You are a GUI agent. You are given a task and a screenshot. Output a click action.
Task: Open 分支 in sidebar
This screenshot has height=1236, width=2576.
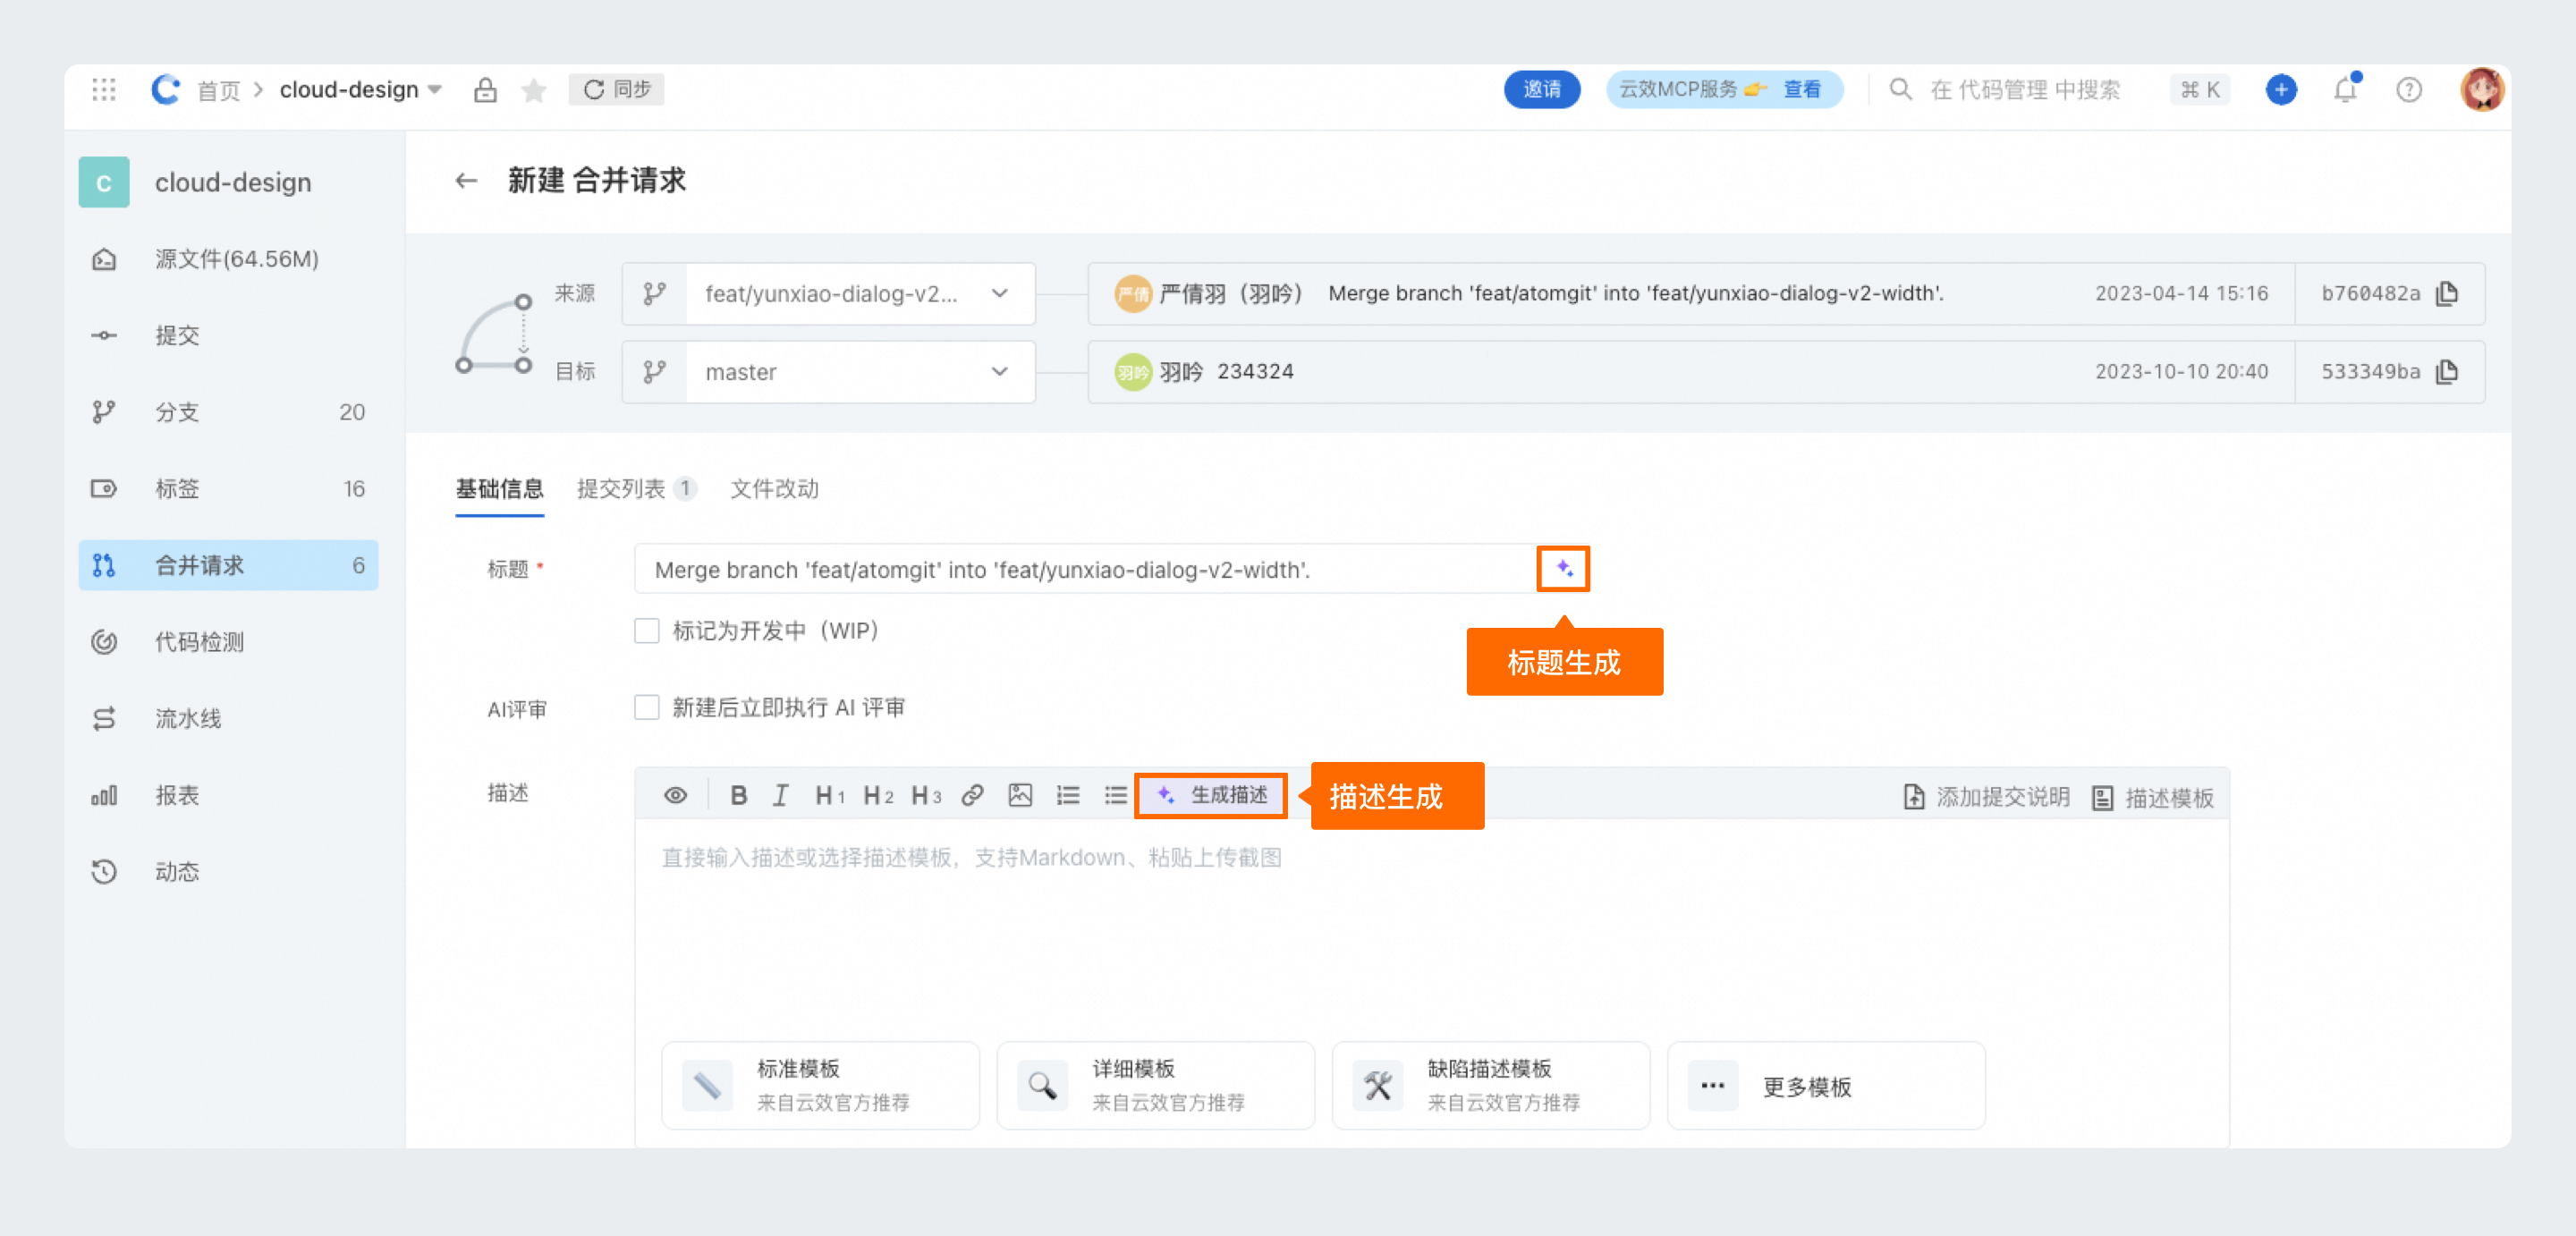[228, 412]
